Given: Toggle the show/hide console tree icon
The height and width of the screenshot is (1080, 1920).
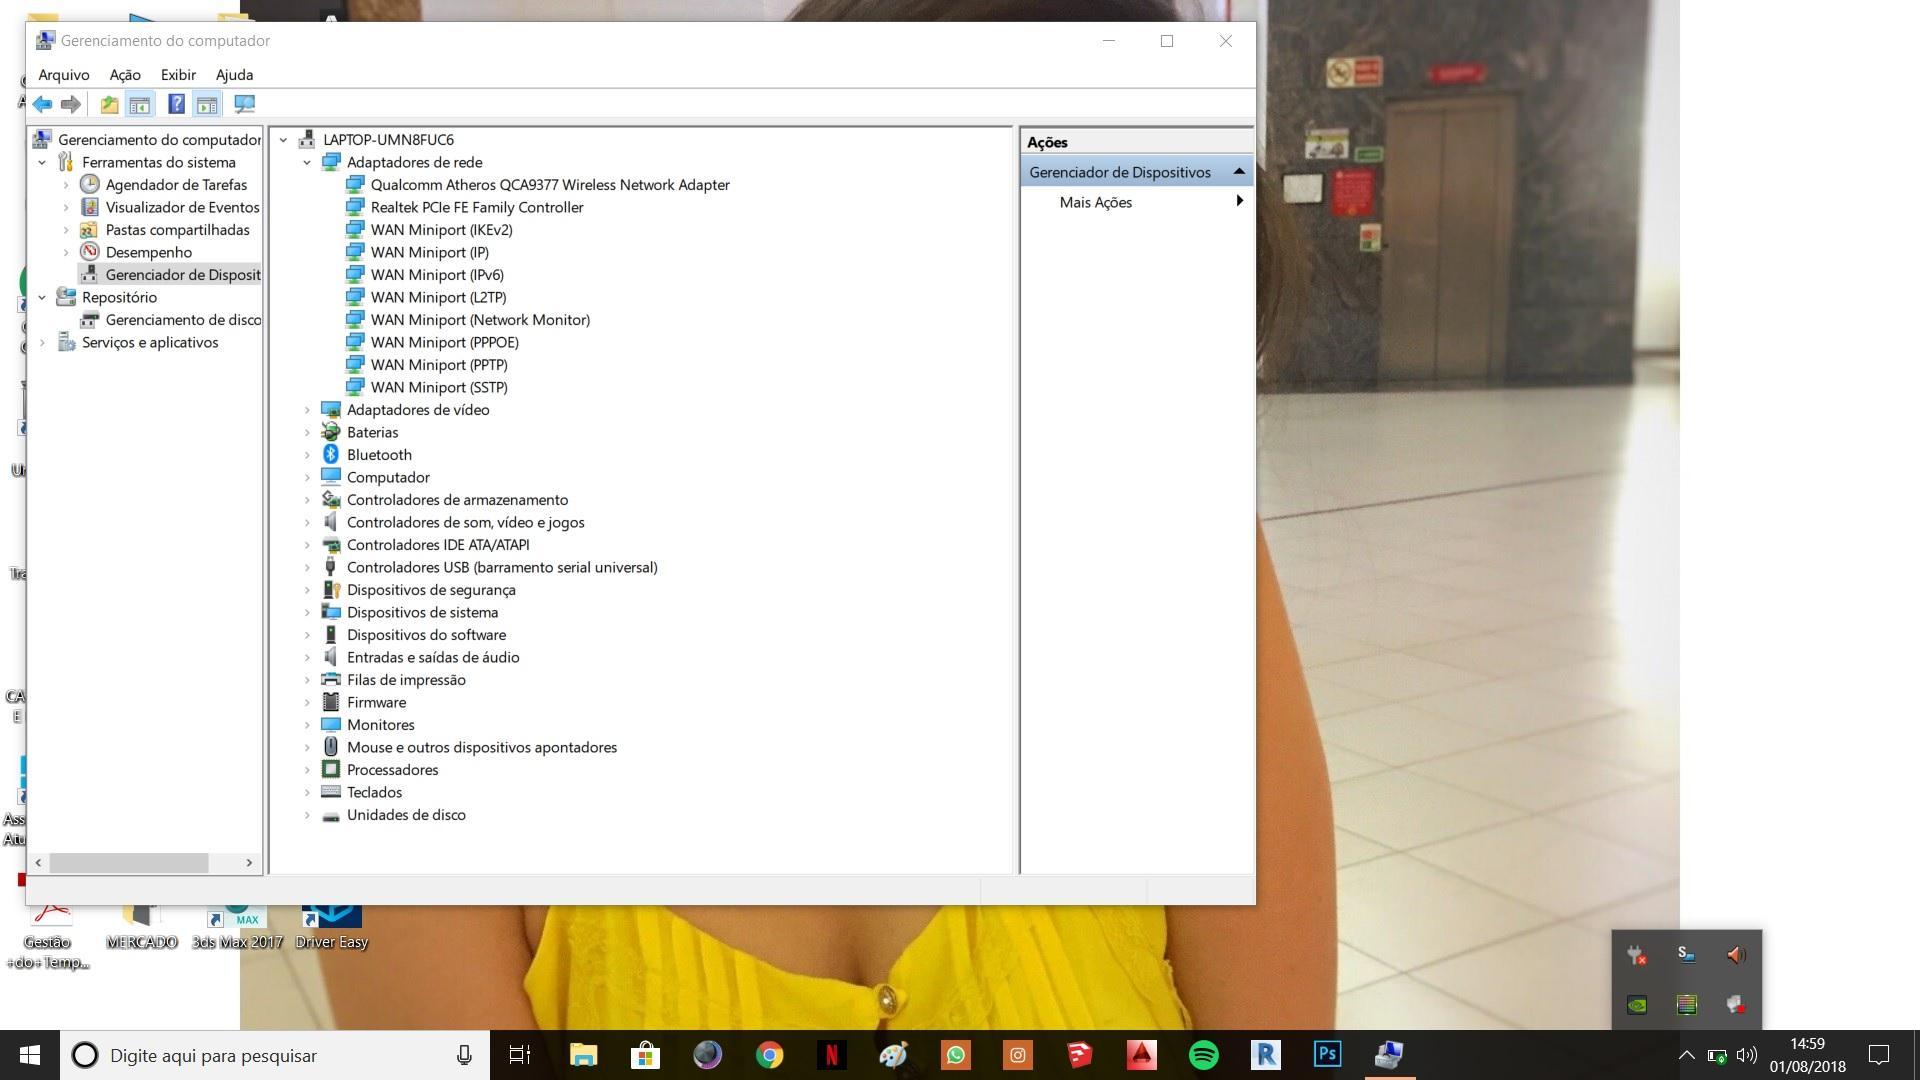Looking at the screenshot, I should click(140, 104).
